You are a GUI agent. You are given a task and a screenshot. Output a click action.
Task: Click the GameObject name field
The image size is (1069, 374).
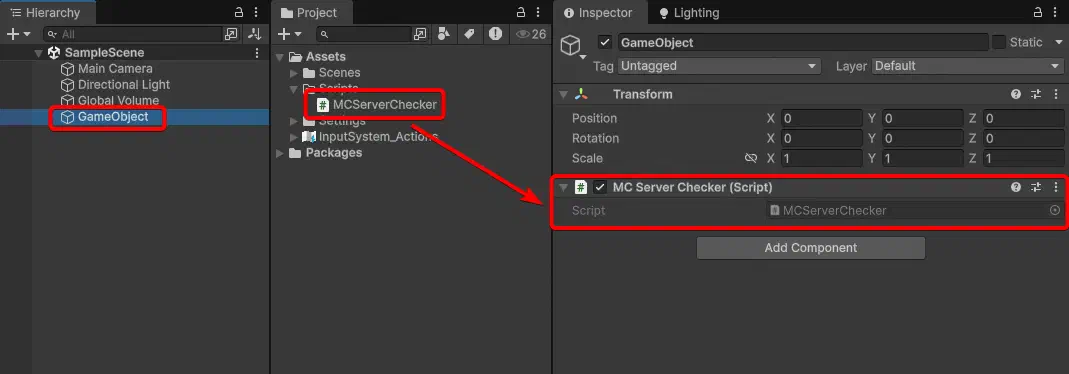click(803, 42)
